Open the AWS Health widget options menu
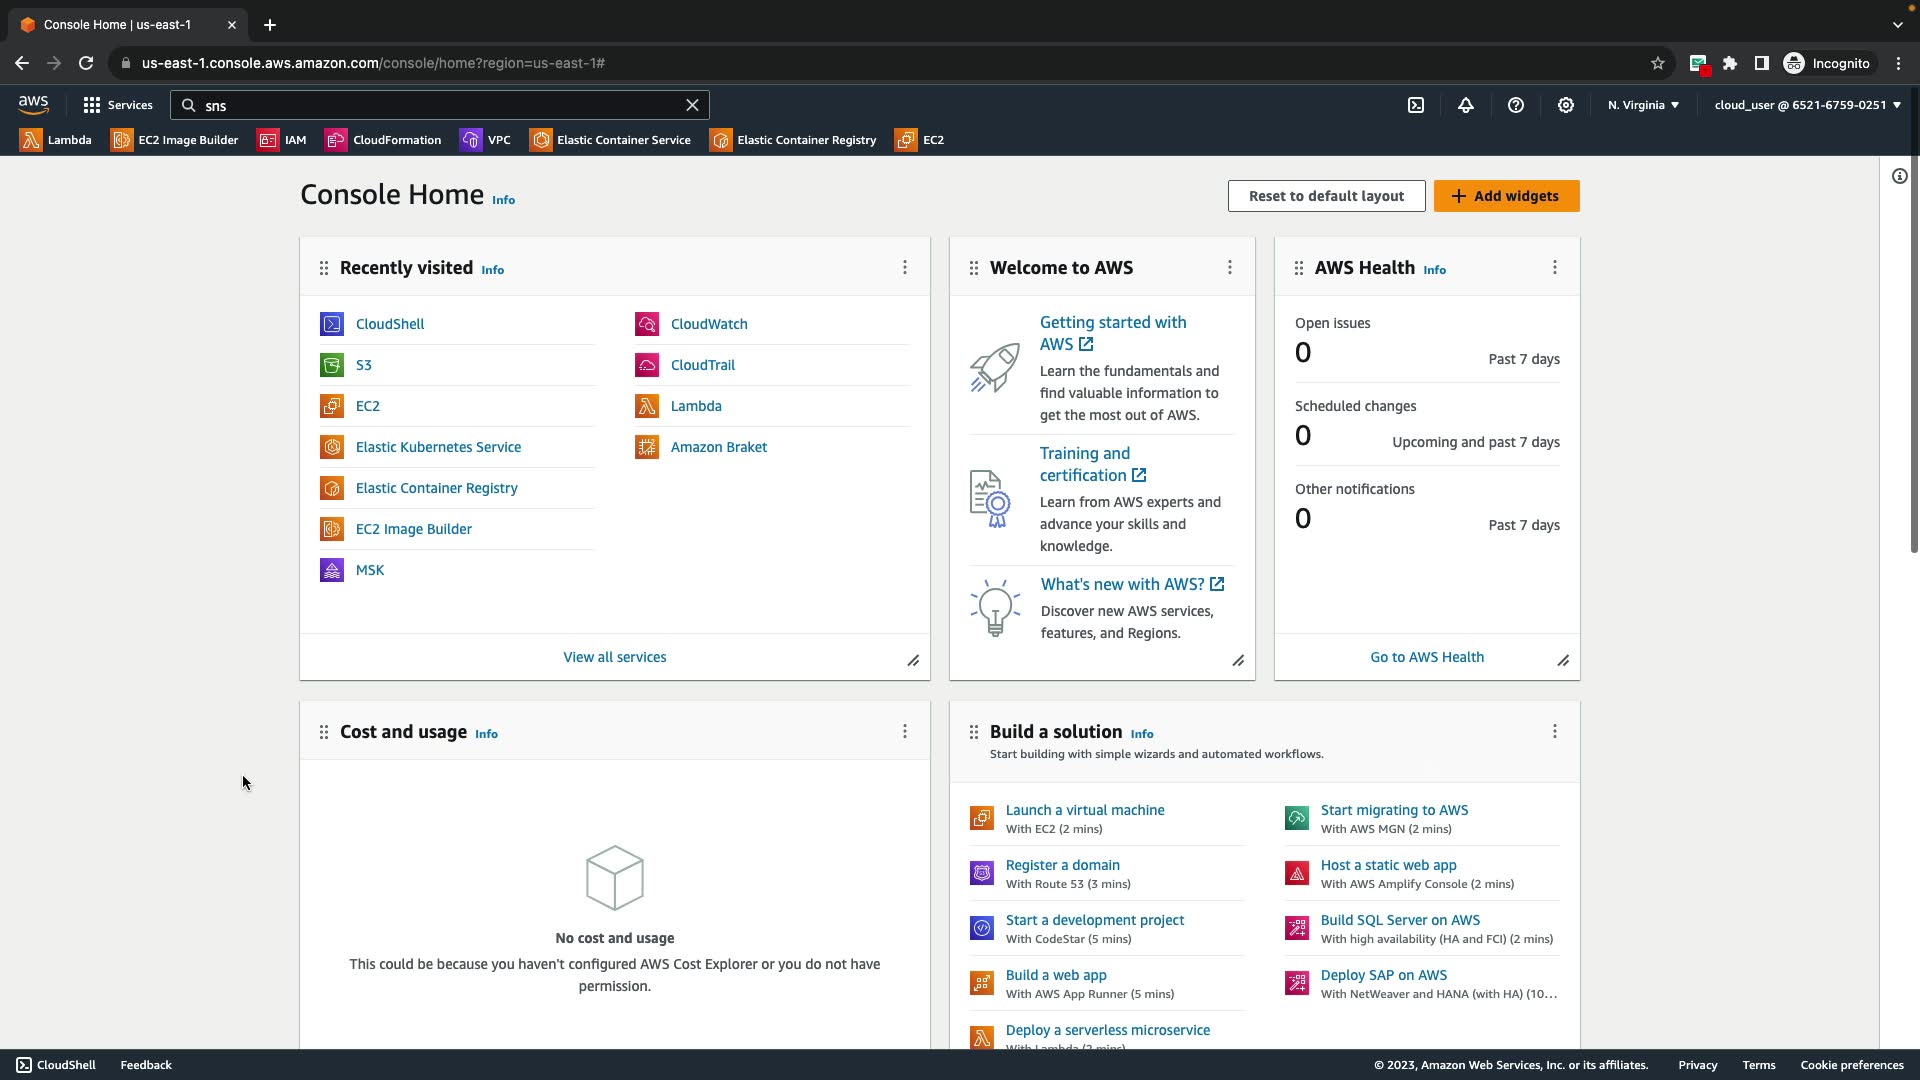This screenshot has width=1920, height=1080. click(1555, 267)
